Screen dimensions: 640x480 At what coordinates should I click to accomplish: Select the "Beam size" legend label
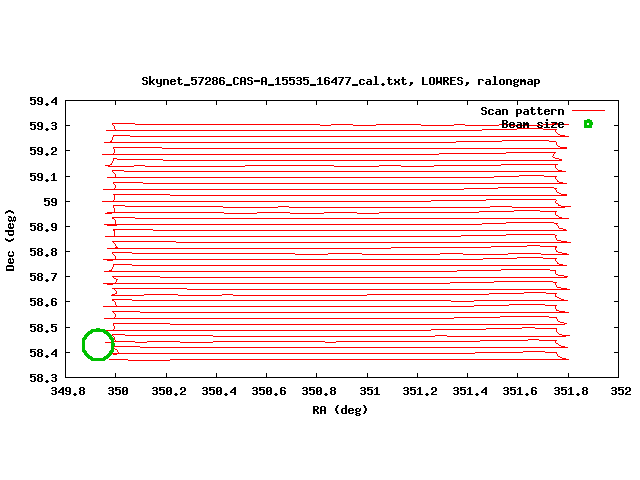point(532,124)
